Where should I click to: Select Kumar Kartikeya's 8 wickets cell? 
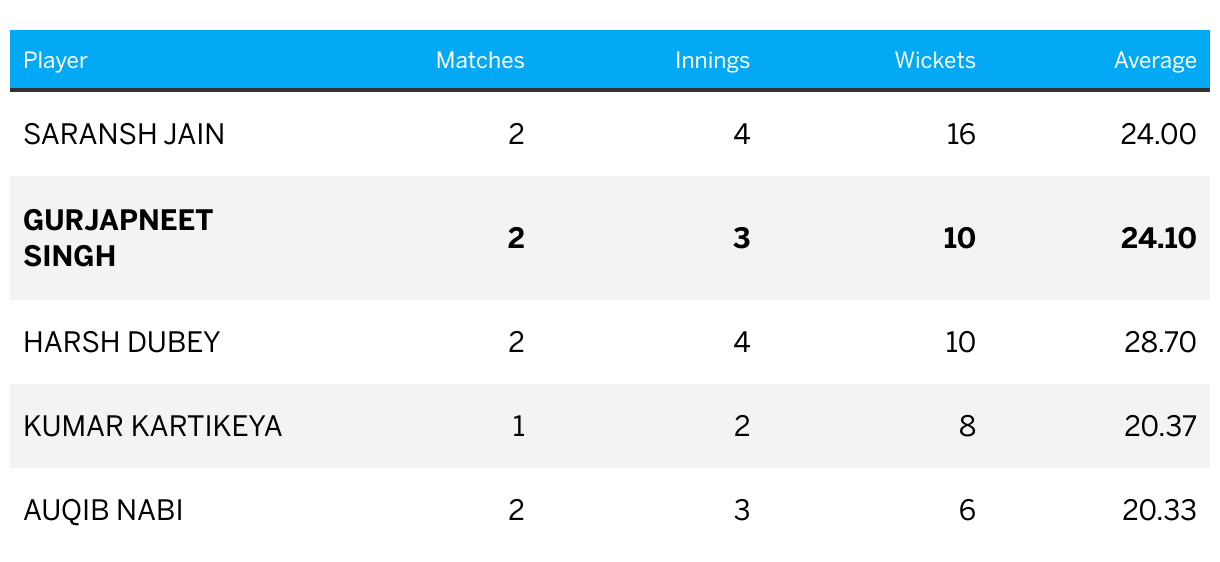967,426
